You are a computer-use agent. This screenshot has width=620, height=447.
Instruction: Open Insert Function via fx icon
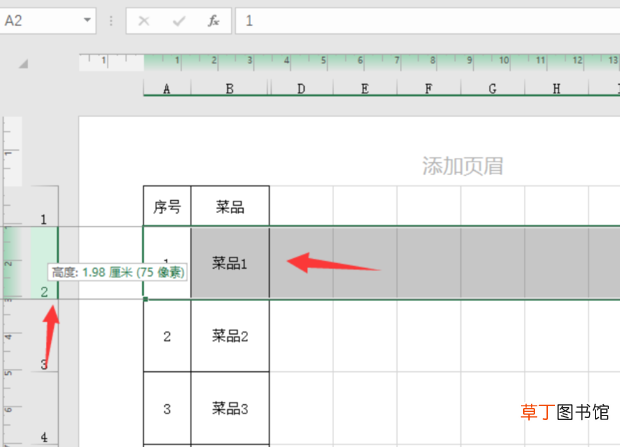(x=214, y=21)
